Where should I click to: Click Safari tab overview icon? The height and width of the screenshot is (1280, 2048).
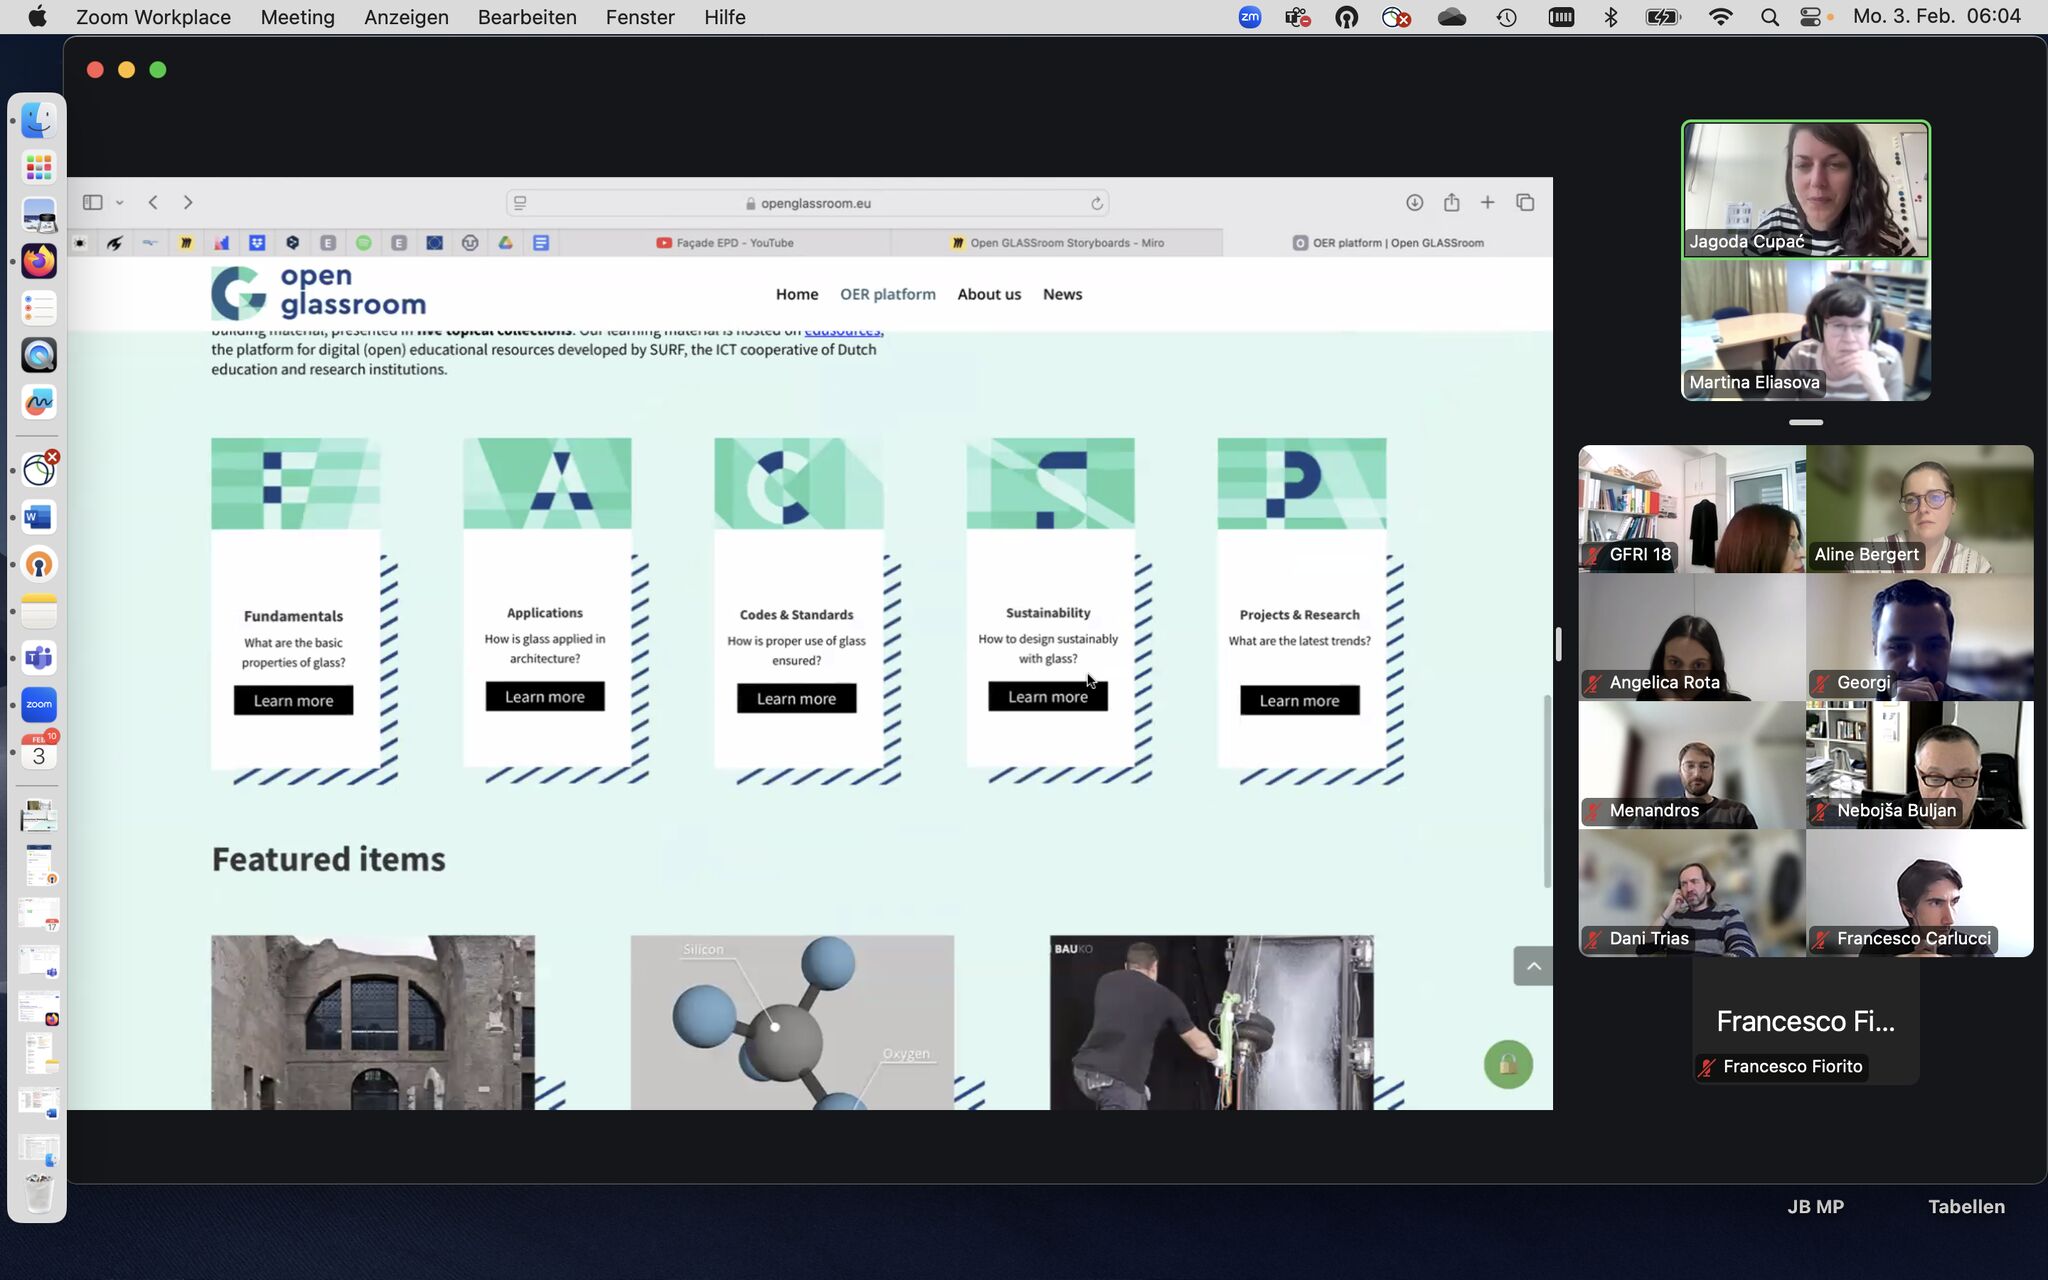[1525, 202]
